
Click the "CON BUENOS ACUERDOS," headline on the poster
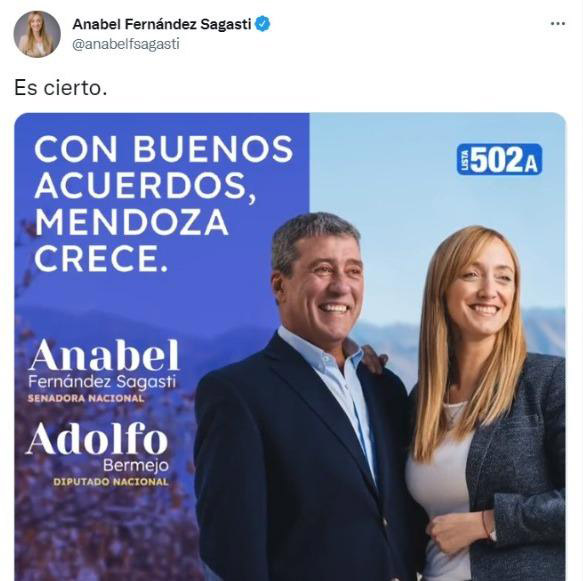point(164,167)
